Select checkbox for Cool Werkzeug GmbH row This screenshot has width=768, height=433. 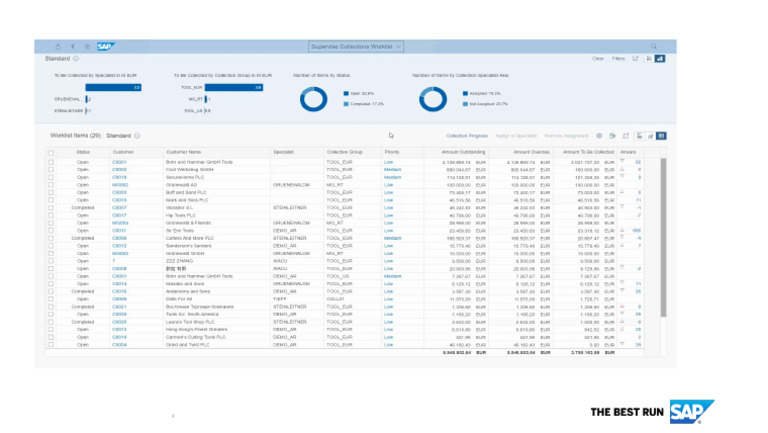pos(51,169)
